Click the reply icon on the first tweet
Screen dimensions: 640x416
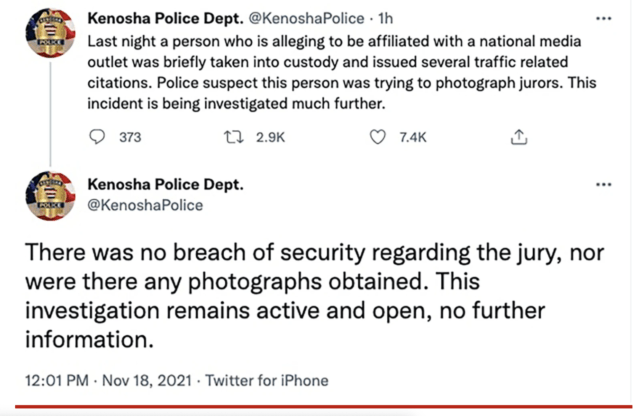[97, 137]
